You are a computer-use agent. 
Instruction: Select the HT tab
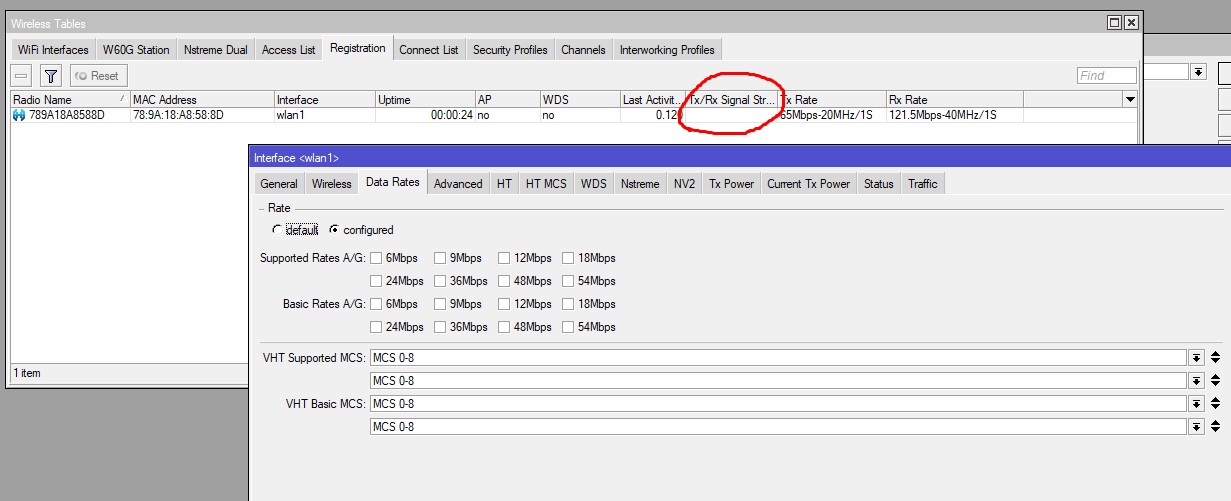(x=504, y=183)
